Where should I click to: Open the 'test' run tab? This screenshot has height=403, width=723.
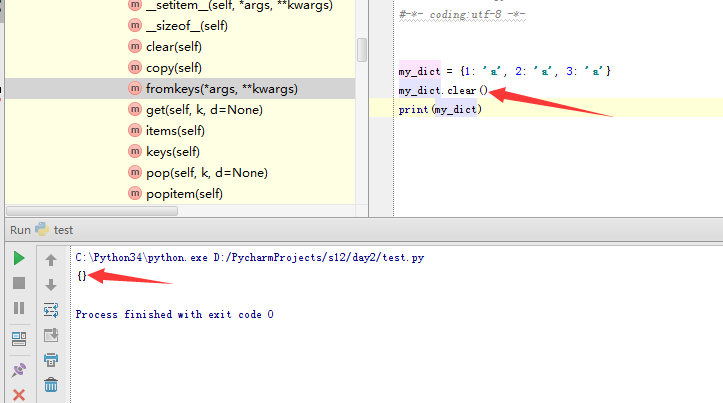pyautogui.click(x=63, y=230)
